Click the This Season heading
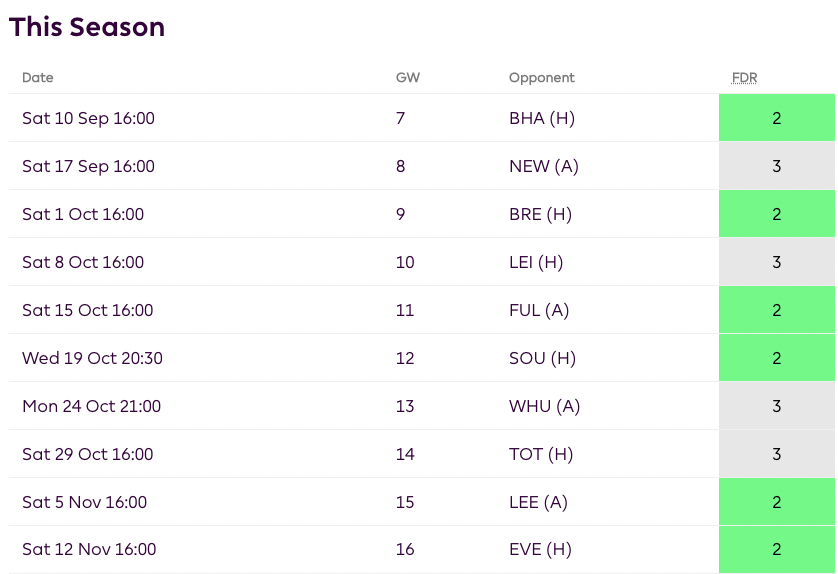838x574 pixels. pos(87,27)
